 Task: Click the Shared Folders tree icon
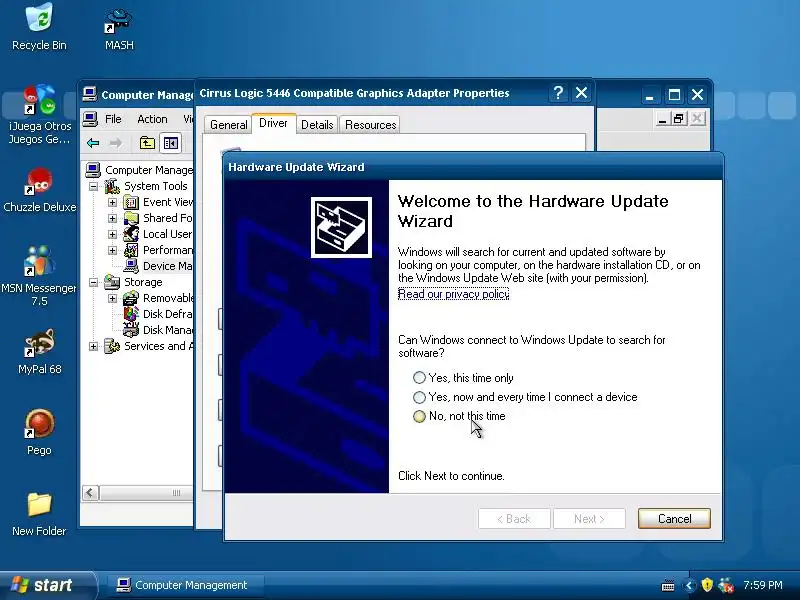131,218
